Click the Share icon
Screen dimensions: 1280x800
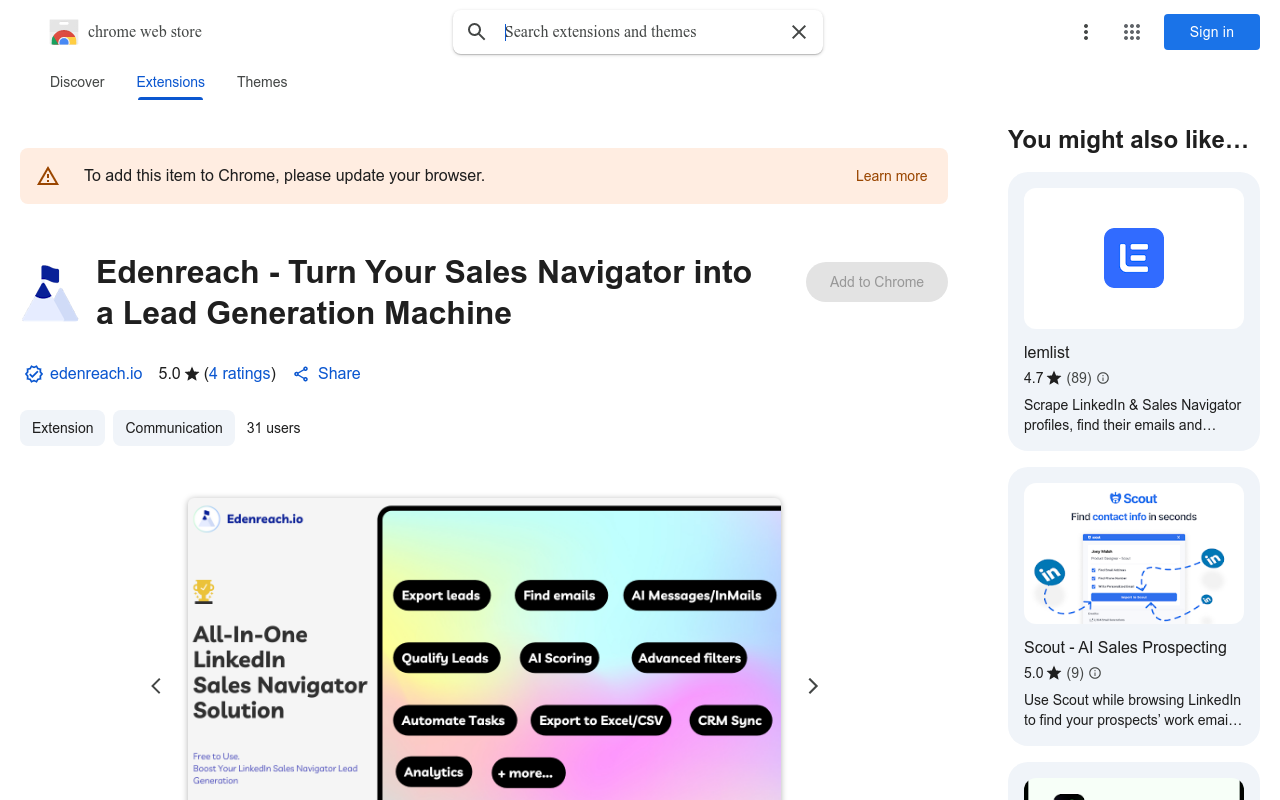pyautogui.click(x=301, y=374)
